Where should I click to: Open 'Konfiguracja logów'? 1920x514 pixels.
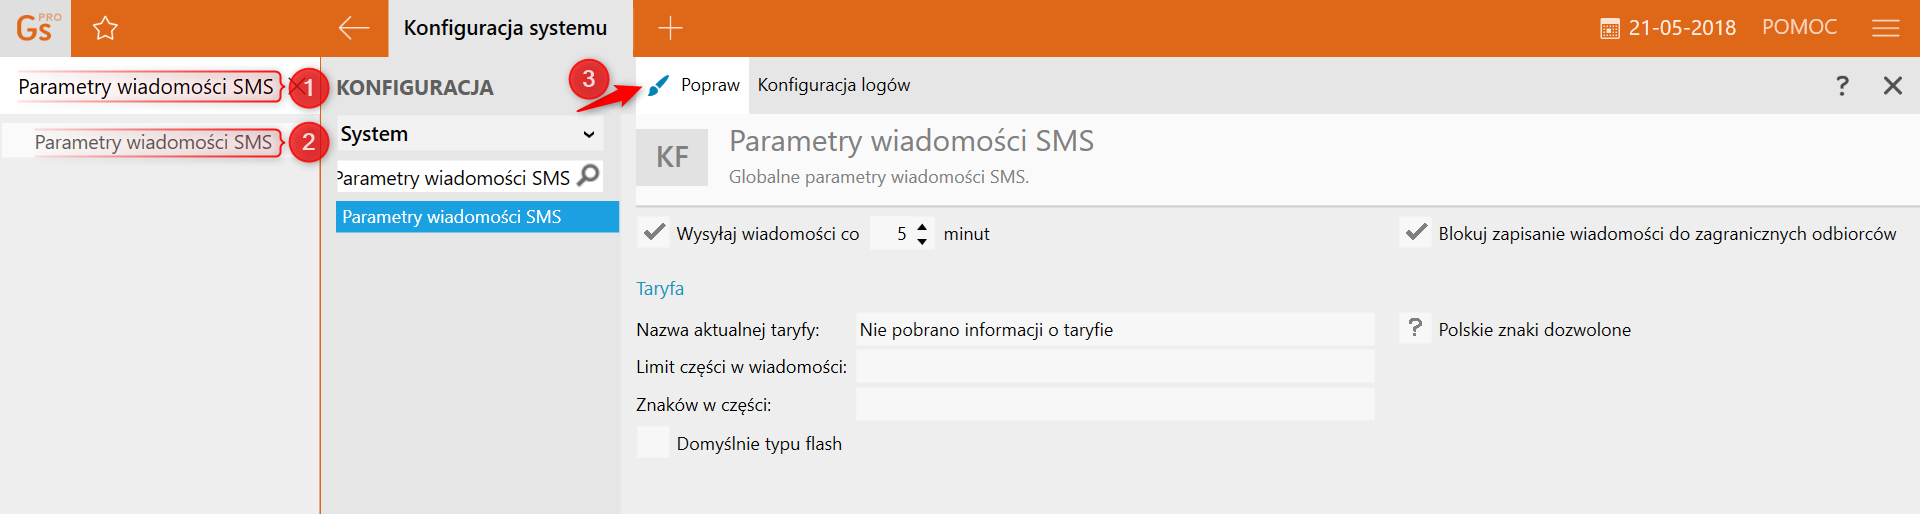[833, 85]
